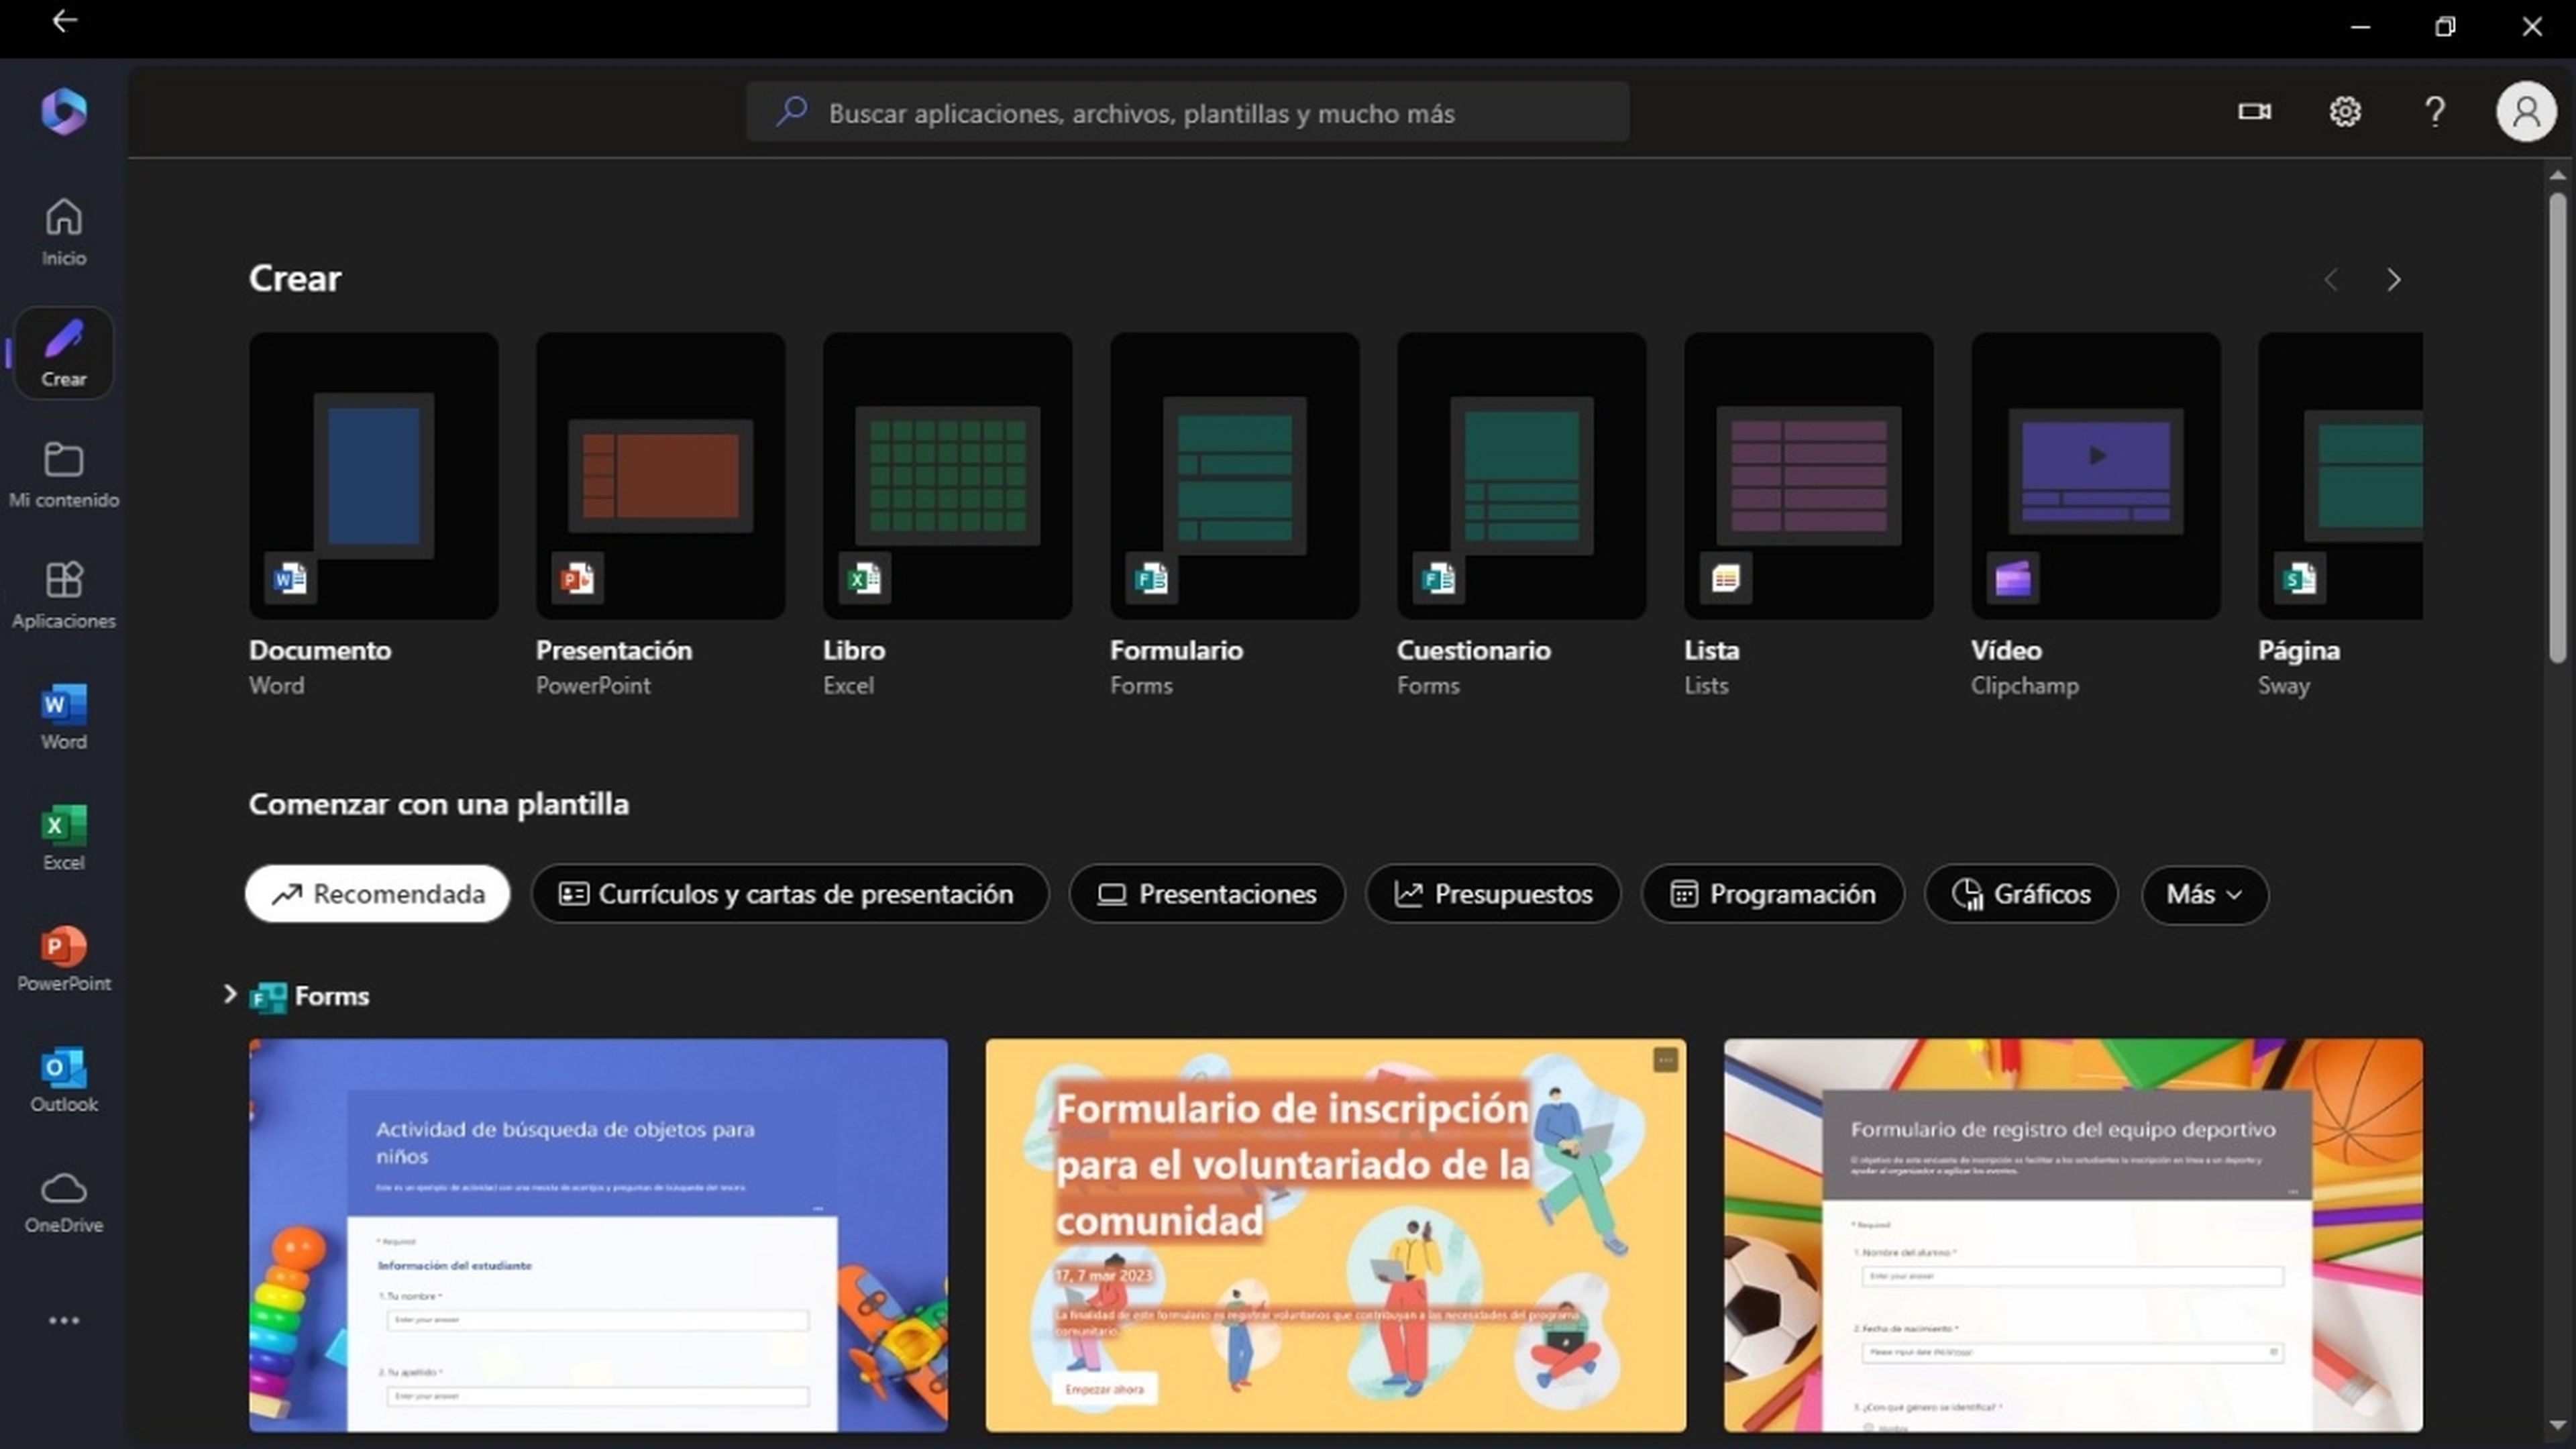Click the scrollbar up arrow
This screenshot has width=2576, height=1449.
pyautogui.click(x=2557, y=175)
